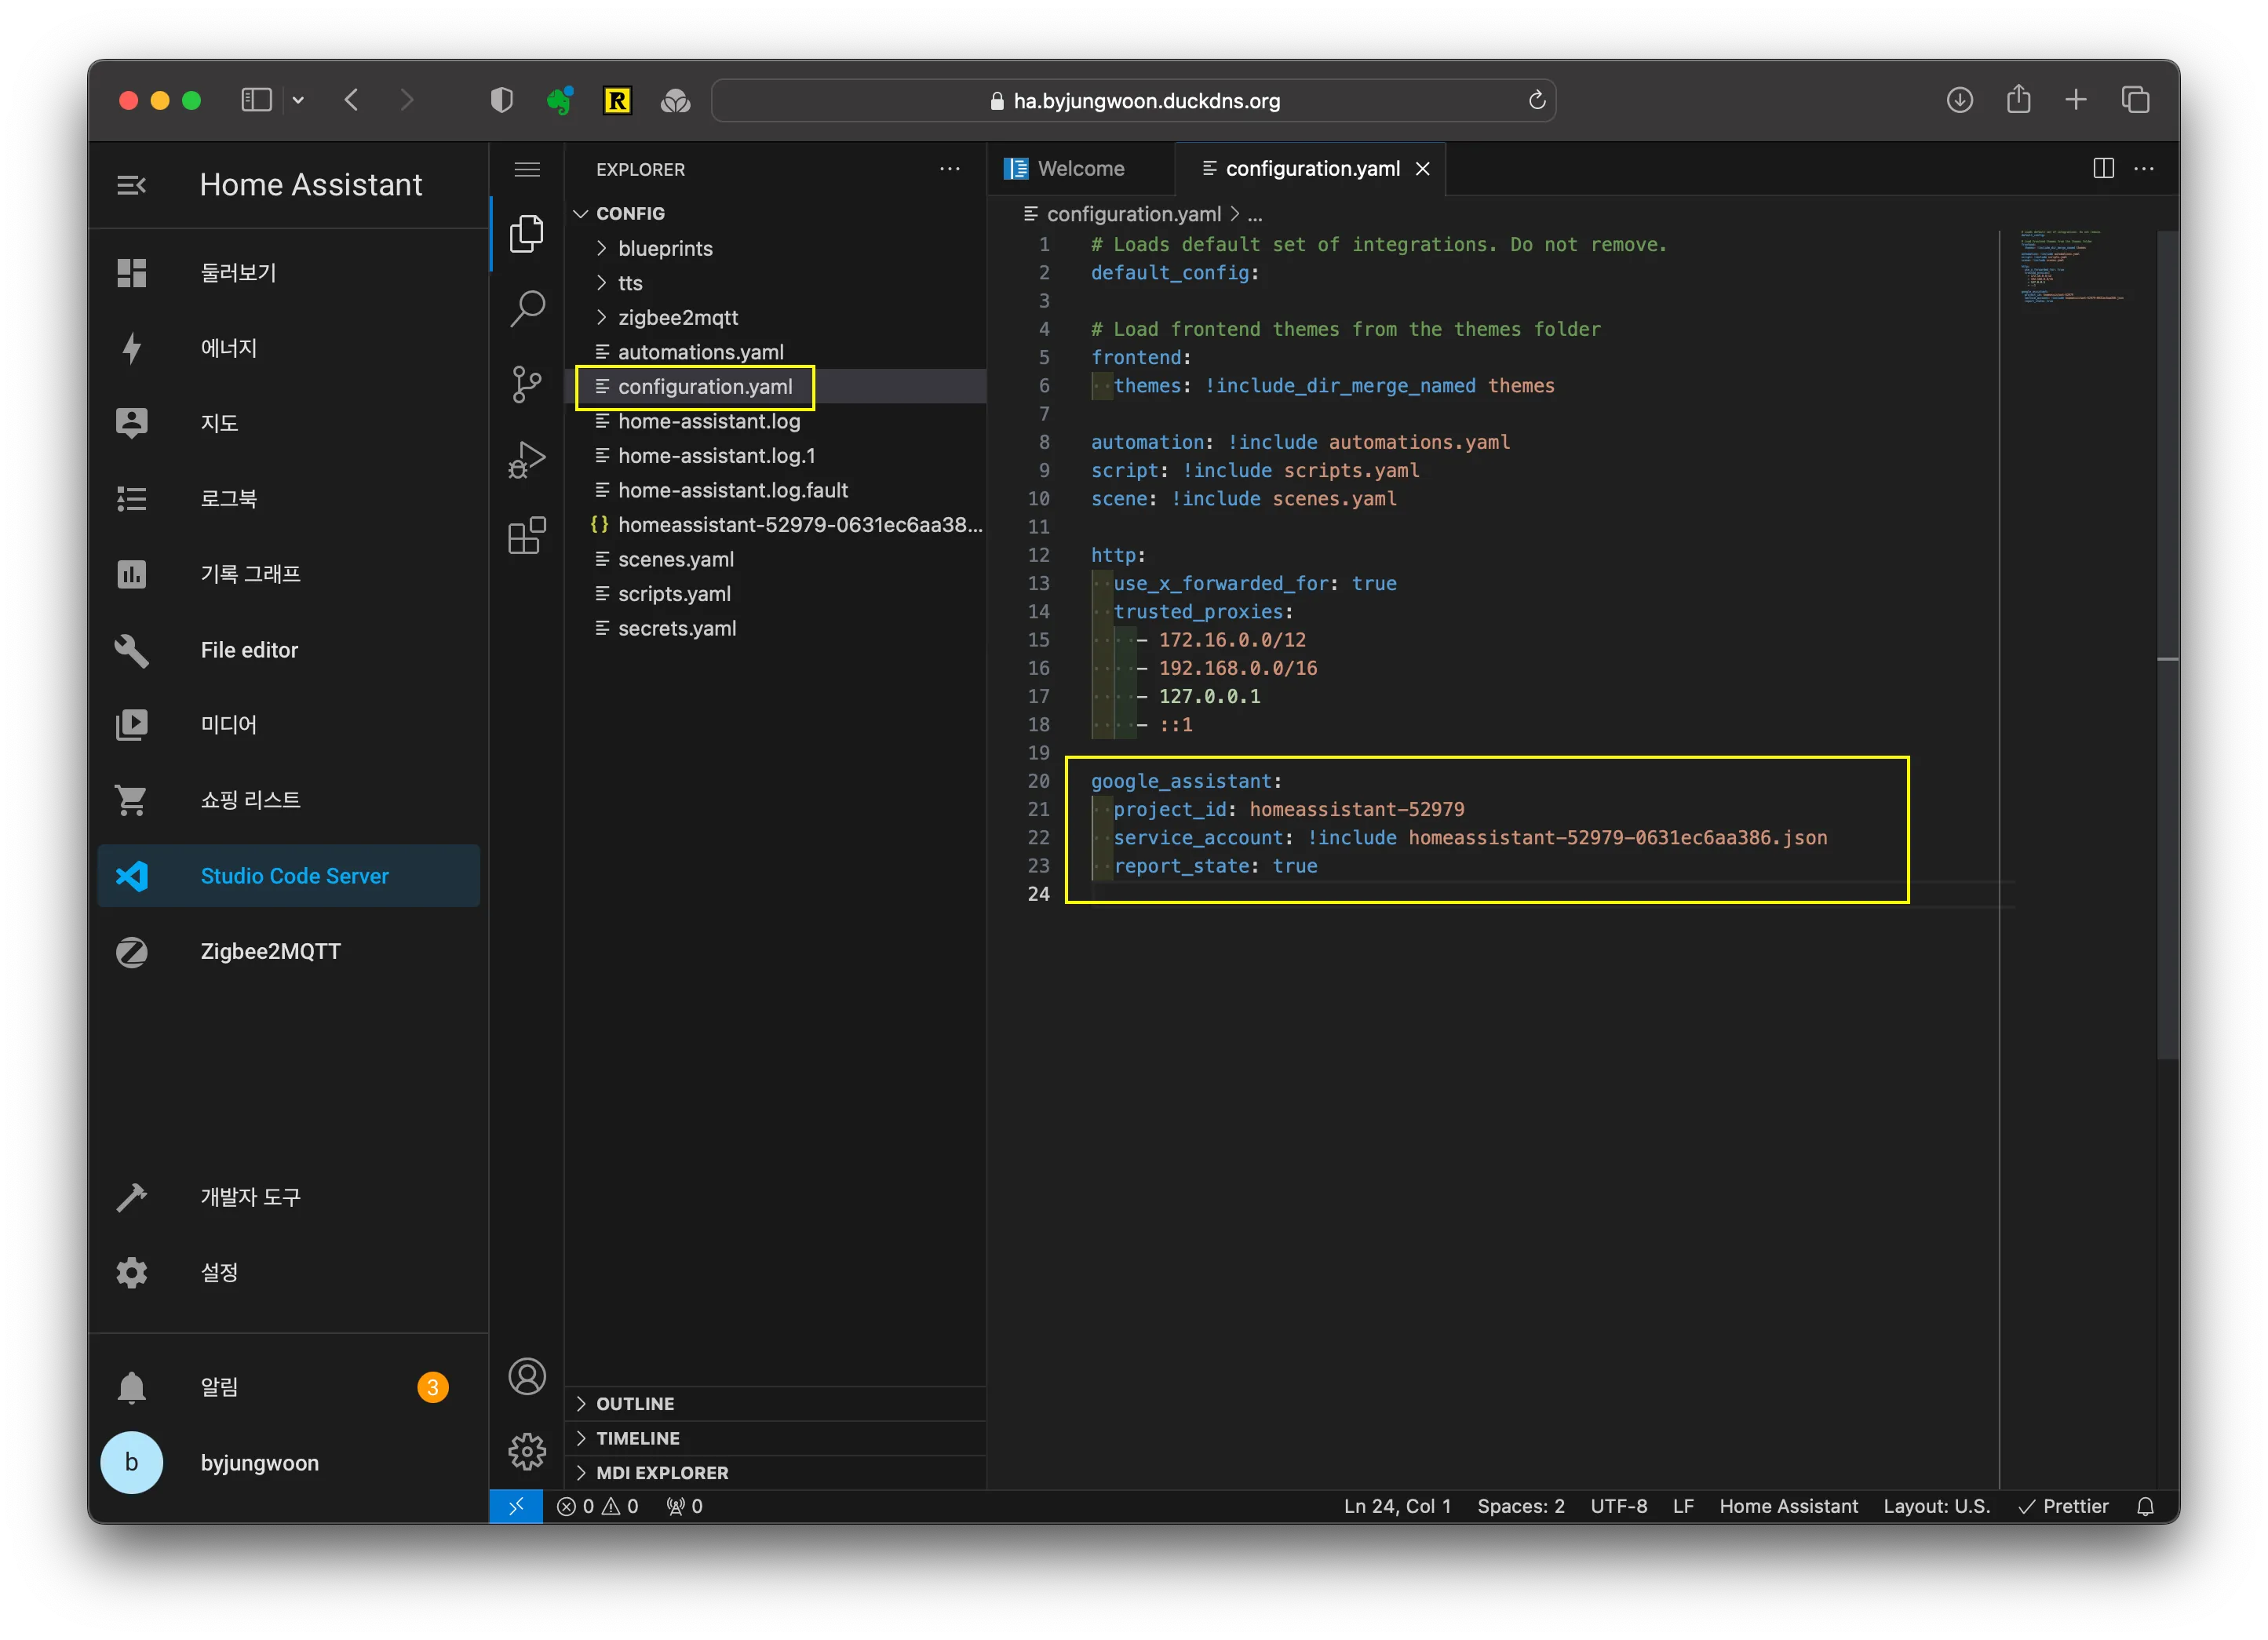Click the ports forwarded indicator

click(x=685, y=1506)
